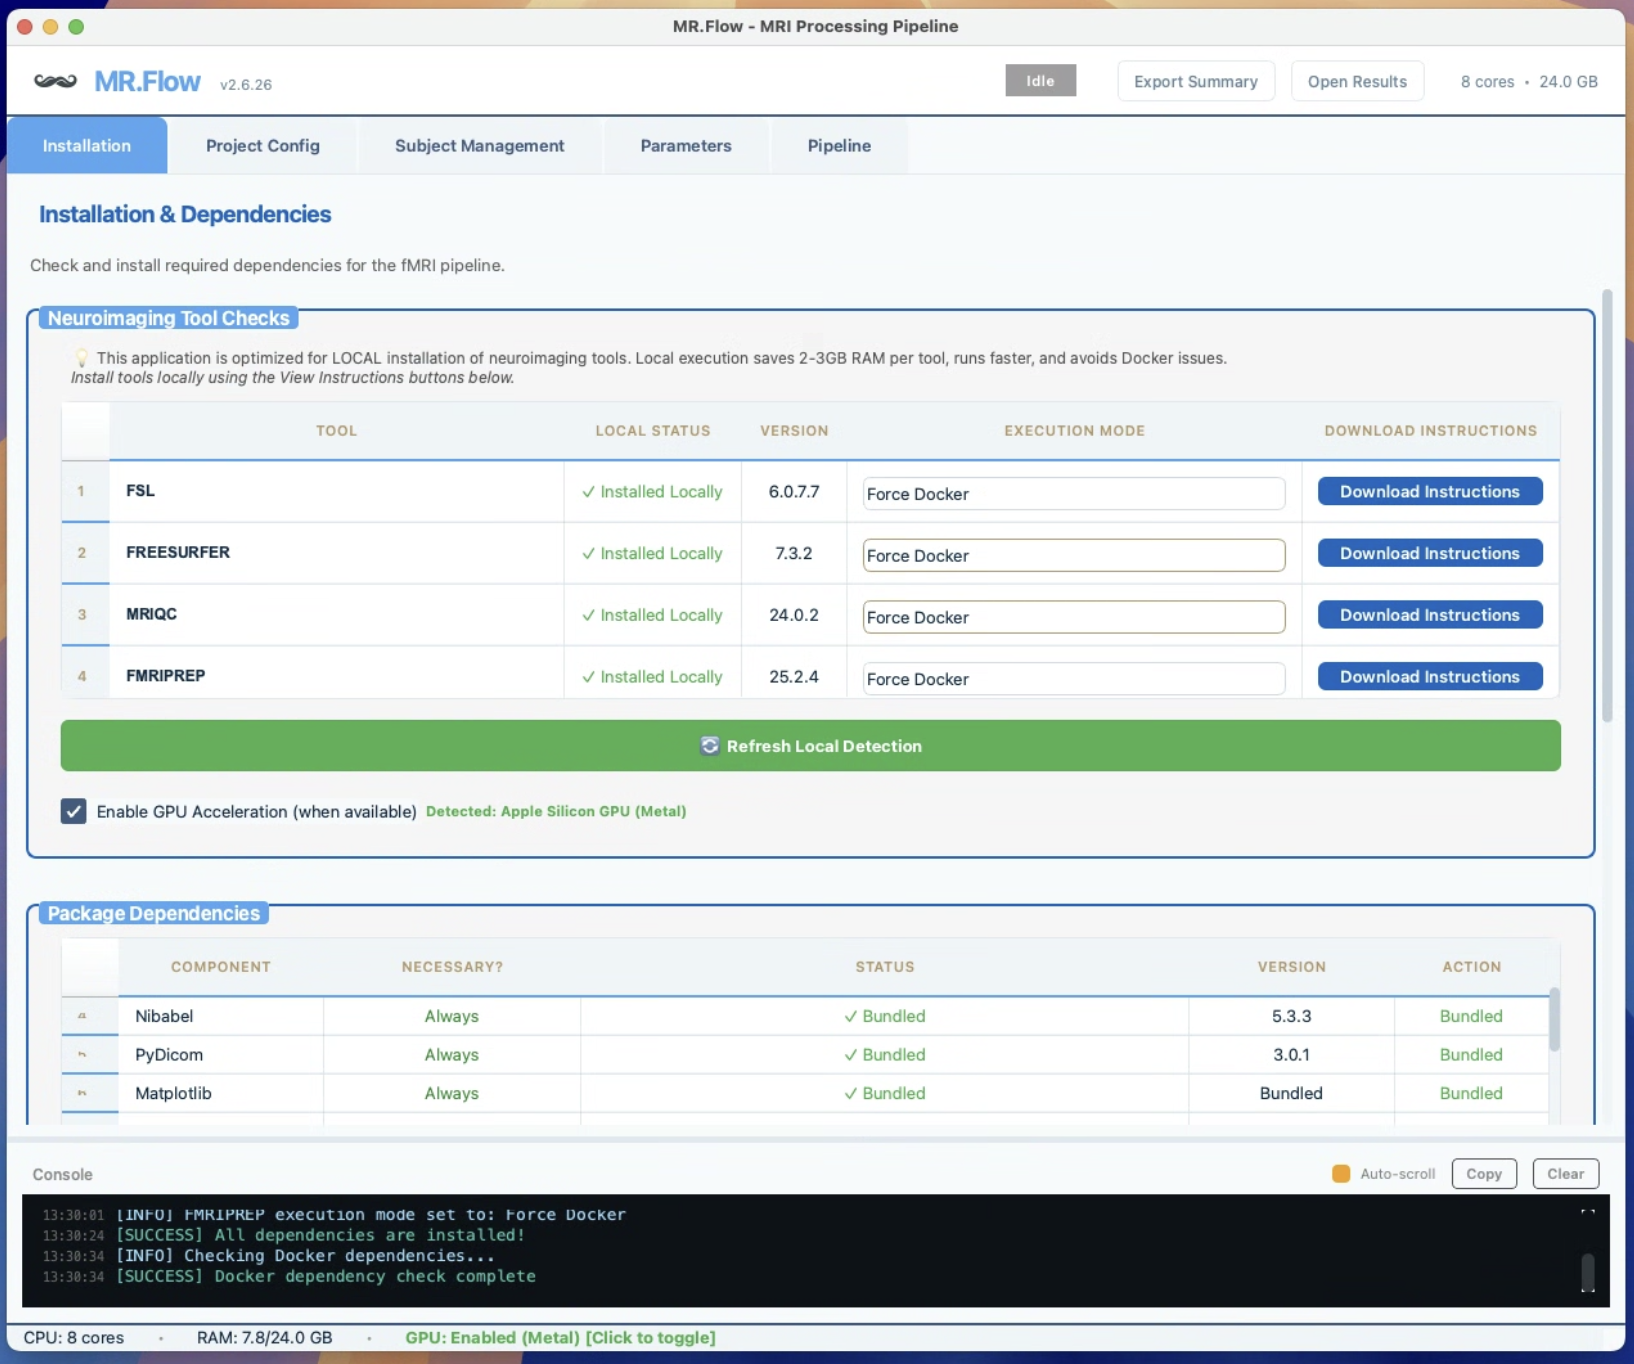Click Download Instructions for FREESURFER
Image resolution: width=1634 pixels, height=1364 pixels.
pos(1428,553)
